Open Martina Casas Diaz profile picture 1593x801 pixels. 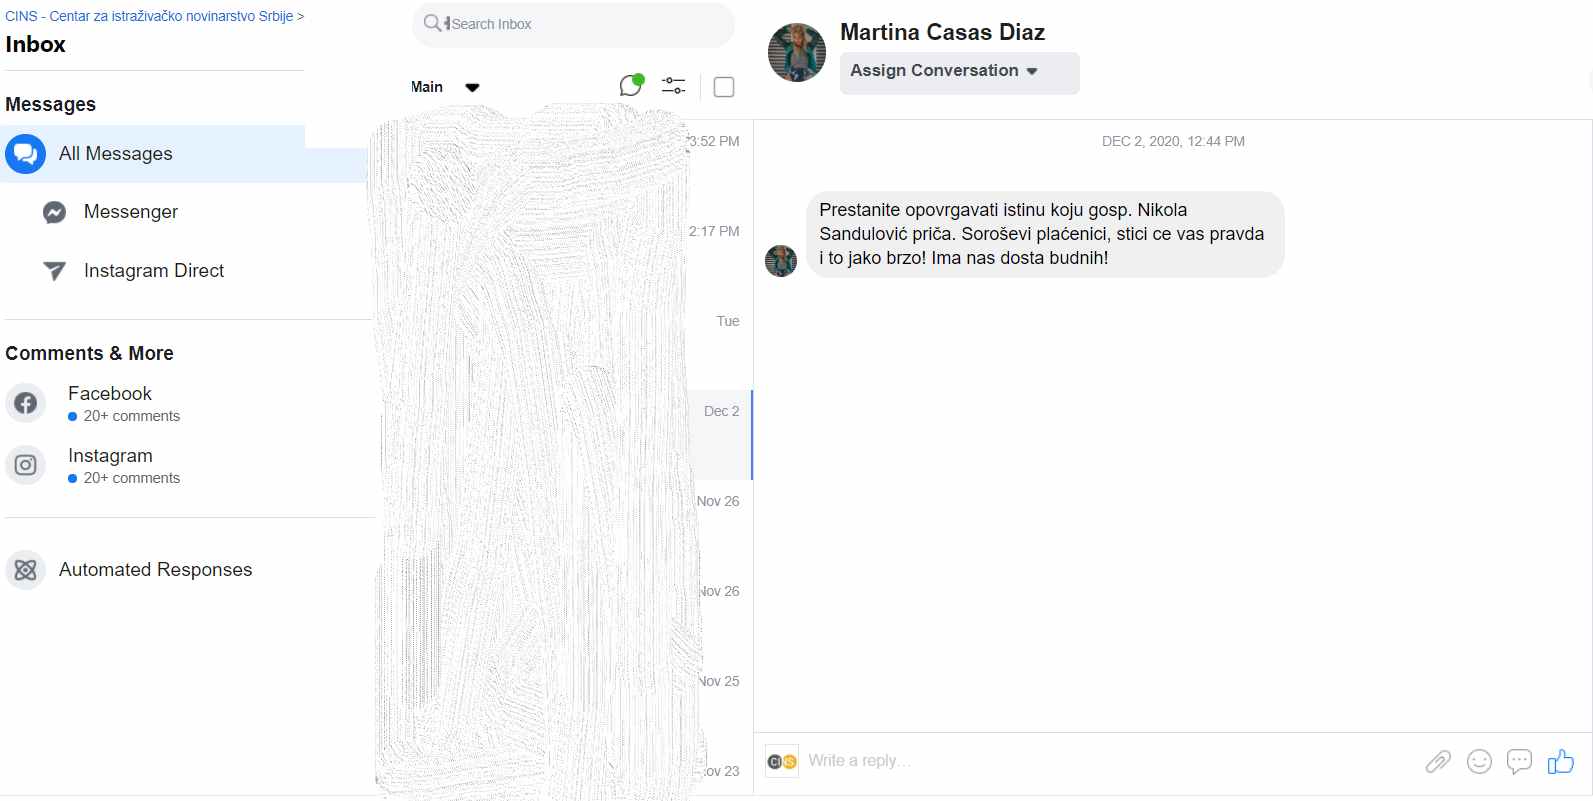coord(797,52)
